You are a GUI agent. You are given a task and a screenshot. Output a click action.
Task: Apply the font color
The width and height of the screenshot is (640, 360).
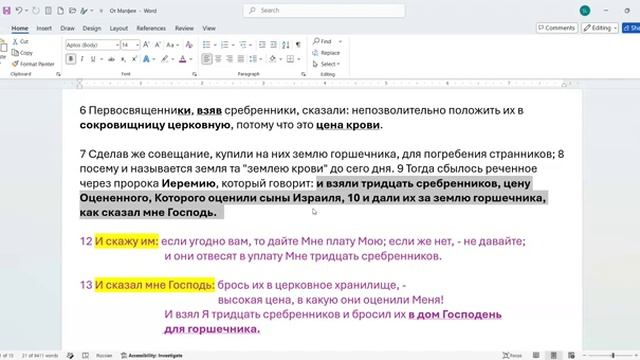[x=182, y=59]
